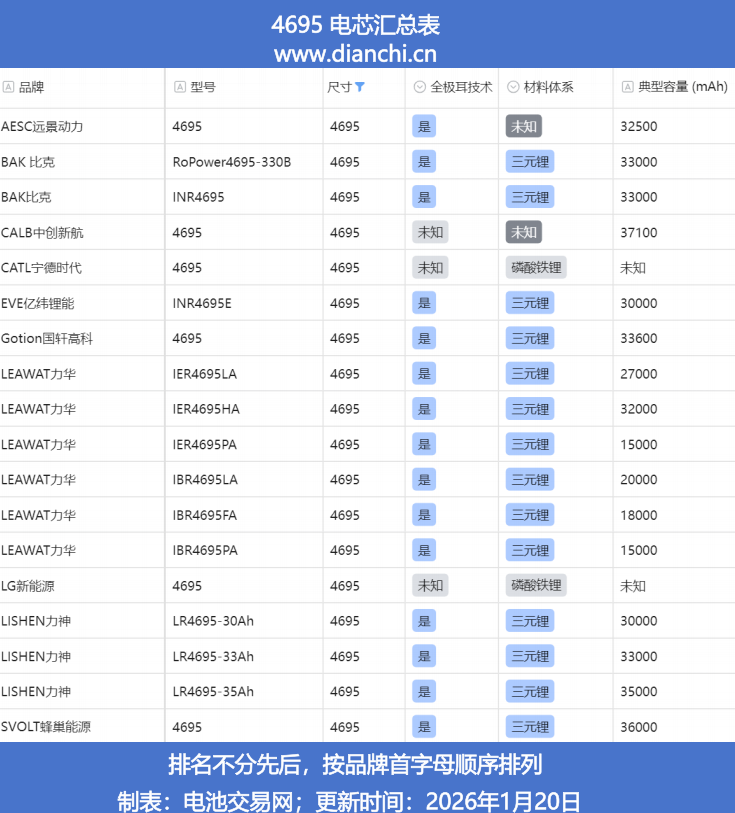The width and height of the screenshot is (735, 813).
Task: Click the 未知 全极耳 tag in LG新能源 row
Action: pyautogui.click(x=430, y=585)
